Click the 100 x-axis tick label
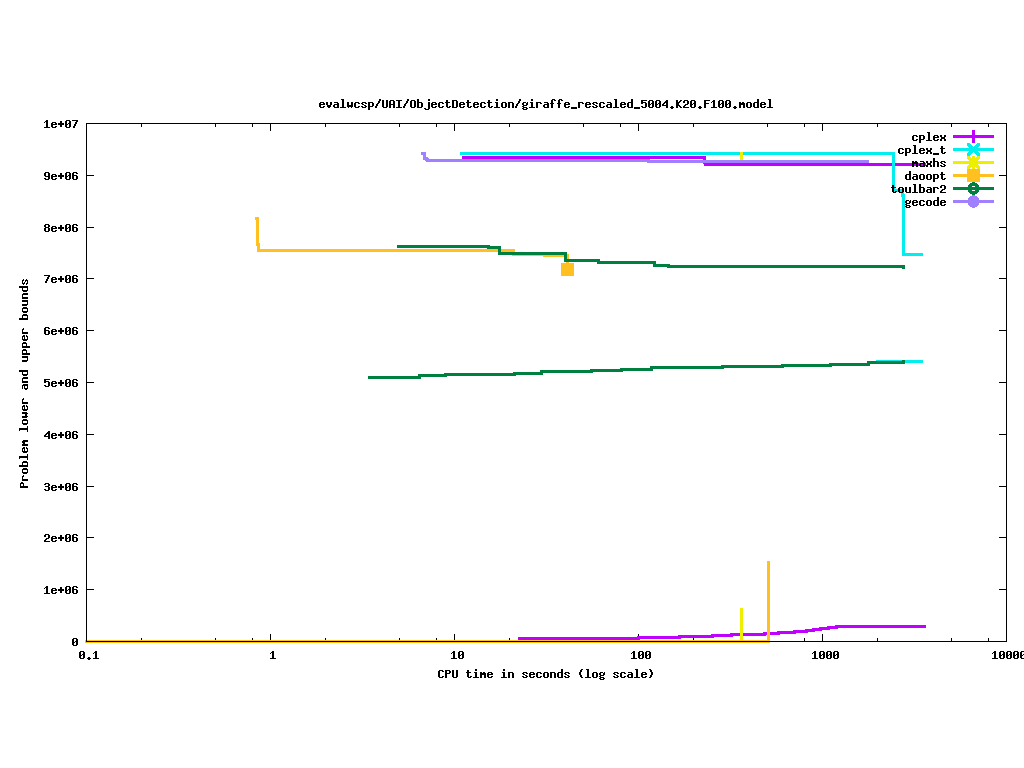This screenshot has height=768, width=1024. [640, 656]
